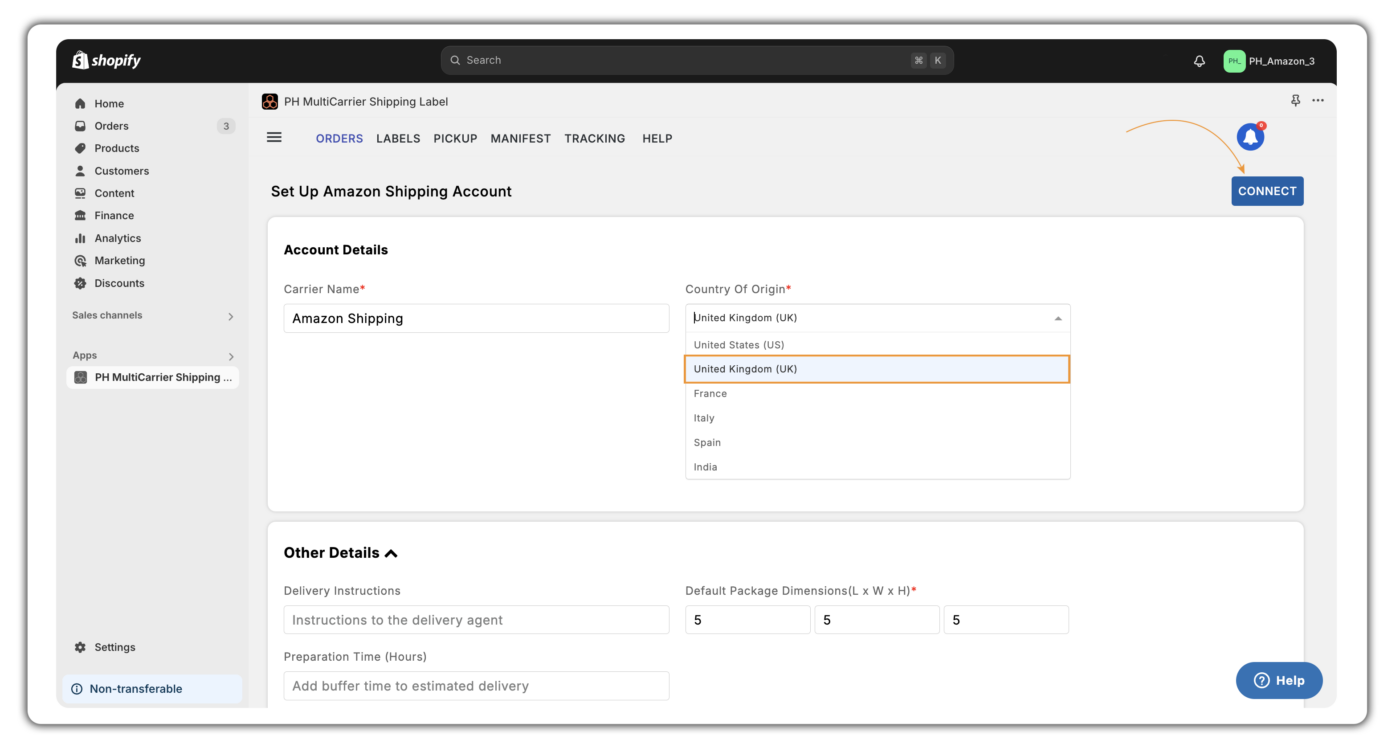Click the CONNECT button

tap(1267, 191)
